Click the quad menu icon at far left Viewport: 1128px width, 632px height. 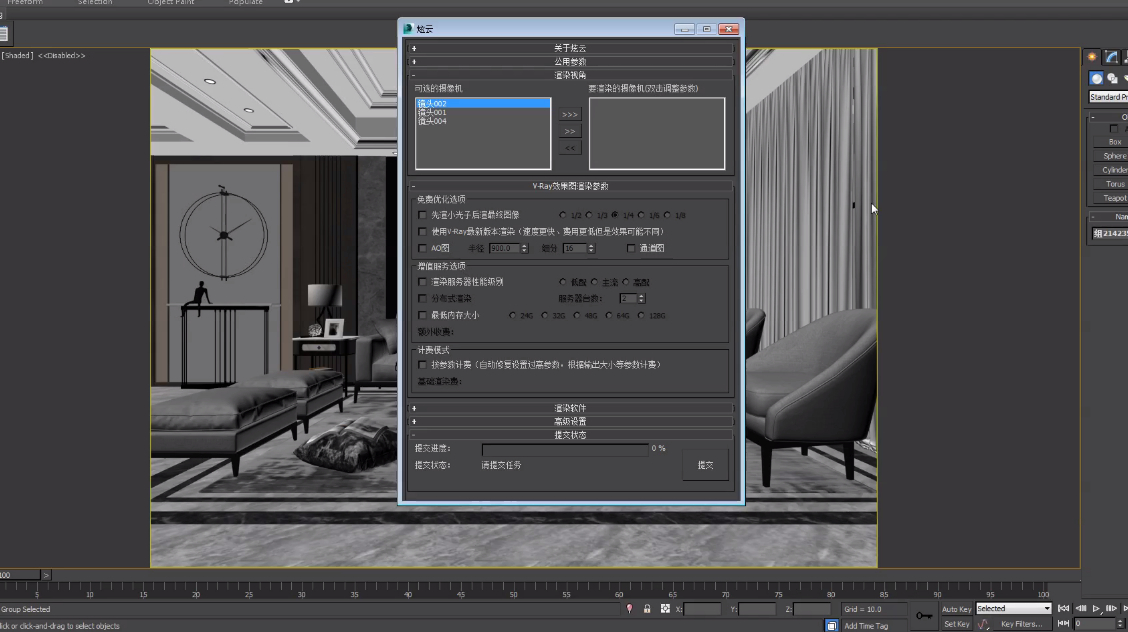pos(3,33)
